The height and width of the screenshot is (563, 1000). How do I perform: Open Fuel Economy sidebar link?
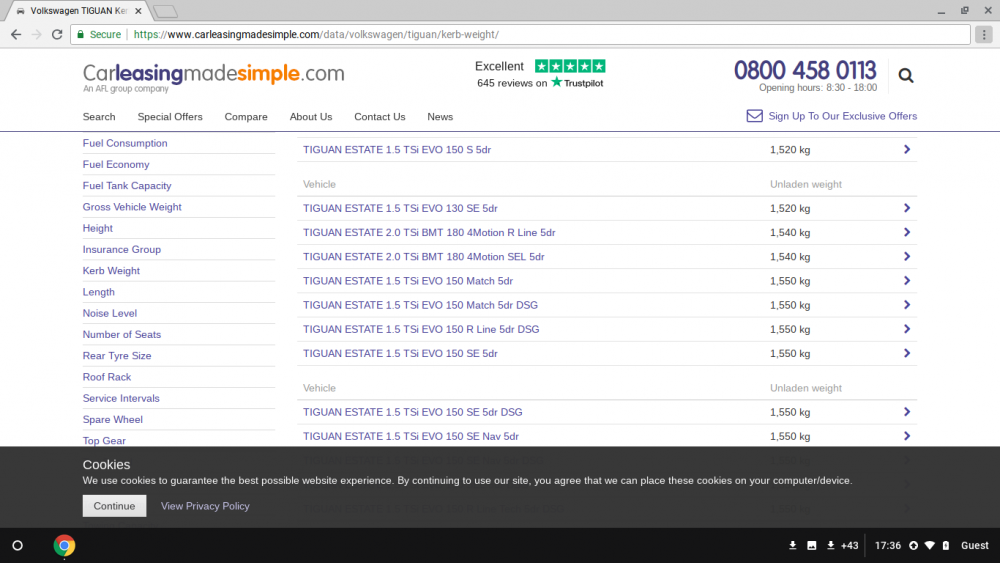point(115,165)
